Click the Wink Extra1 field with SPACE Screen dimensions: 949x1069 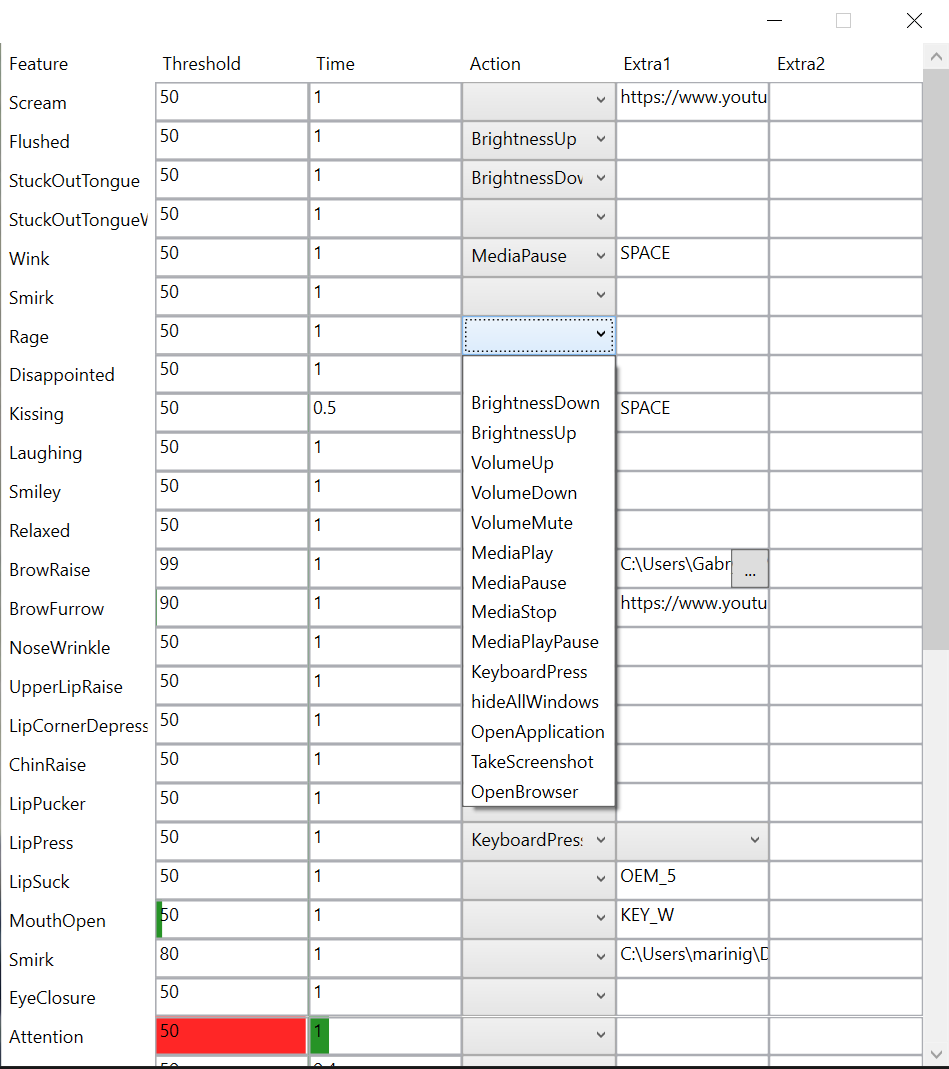click(692, 257)
